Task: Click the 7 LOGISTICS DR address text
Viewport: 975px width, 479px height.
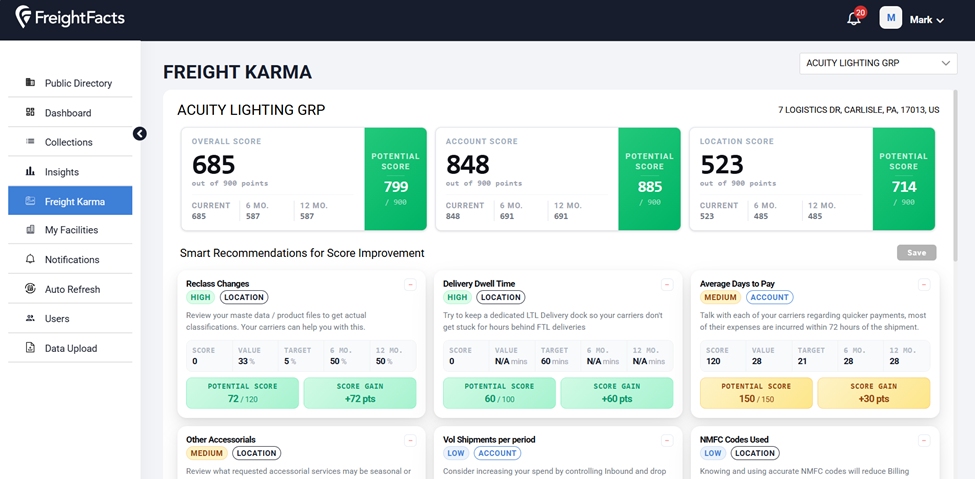Action: pyautogui.click(x=859, y=110)
